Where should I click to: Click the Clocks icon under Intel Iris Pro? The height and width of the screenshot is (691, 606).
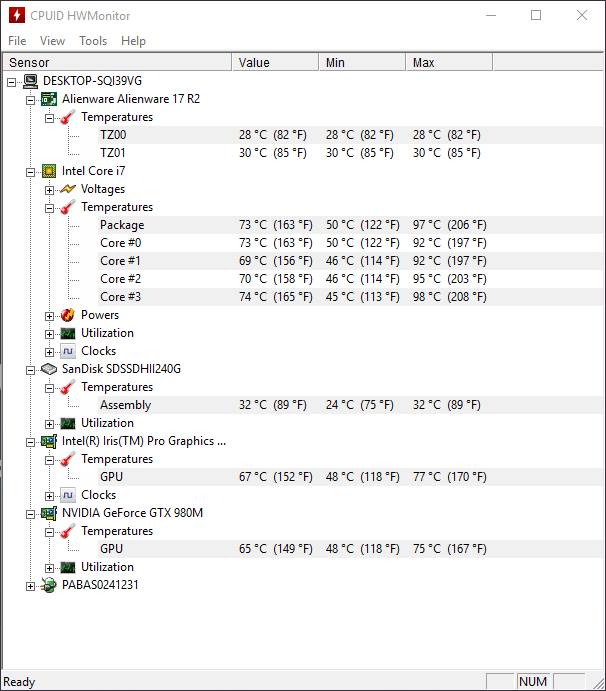coord(68,495)
